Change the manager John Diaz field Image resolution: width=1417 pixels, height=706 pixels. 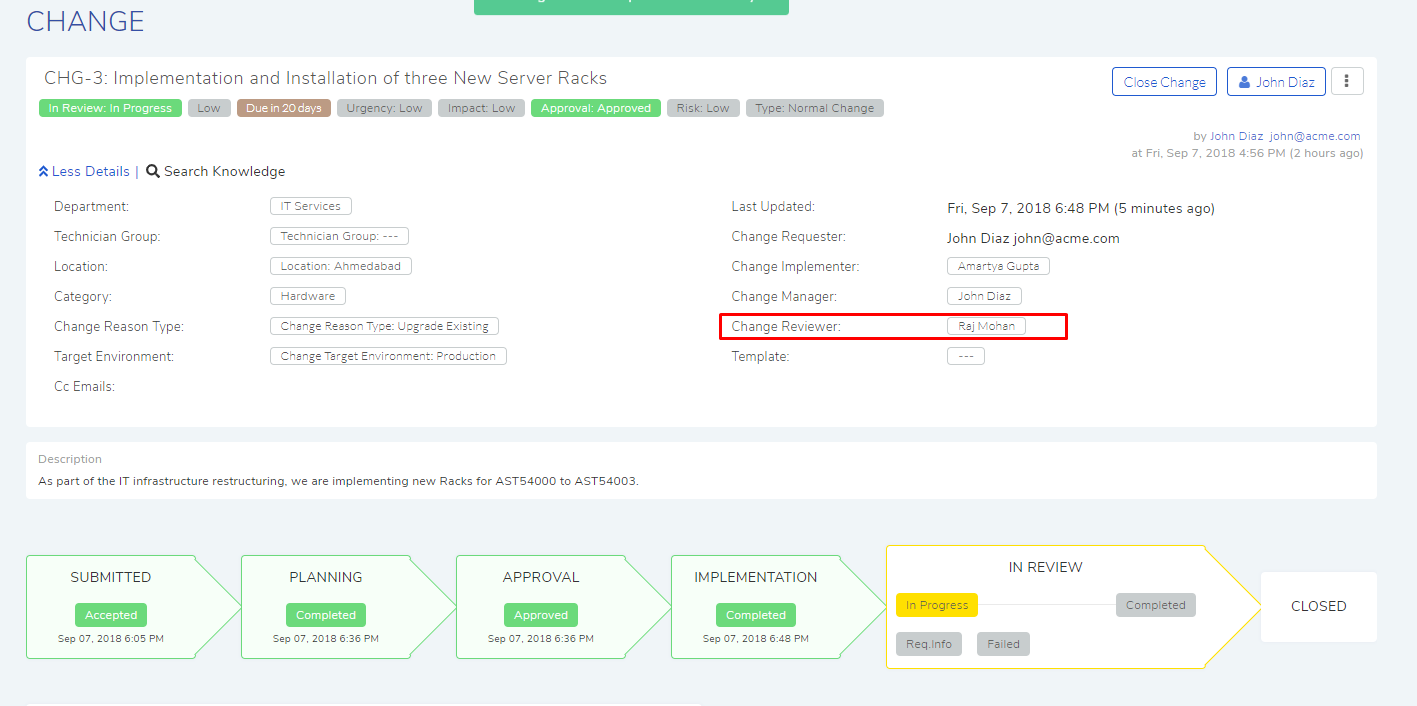tap(984, 296)
